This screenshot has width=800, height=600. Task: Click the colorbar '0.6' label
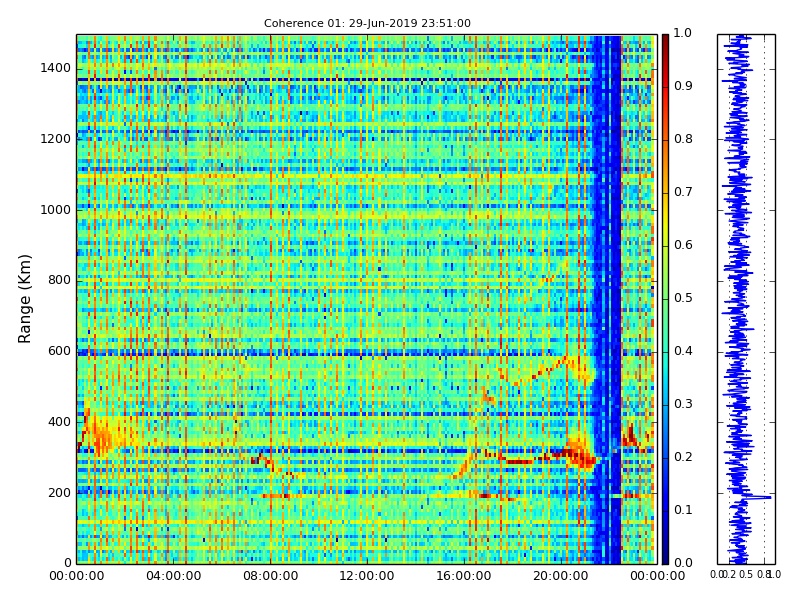[x=683, y=245]
